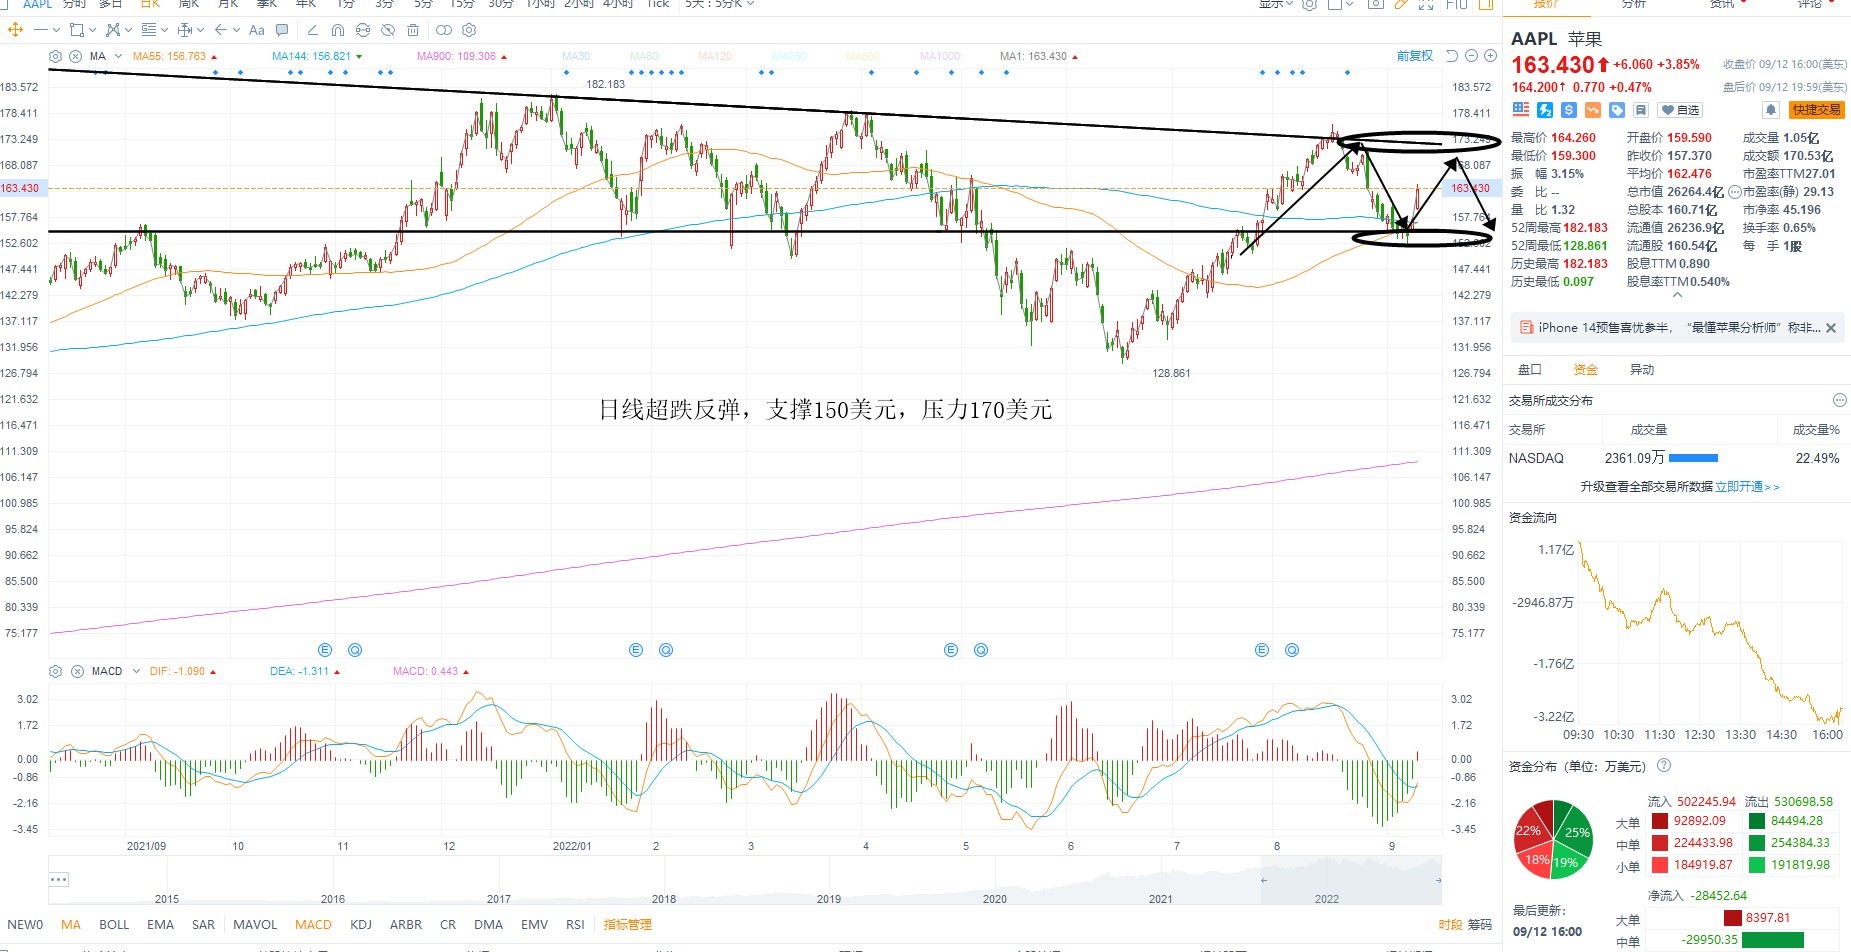
Task: Click the US flag market icon
Action: pos(1521,110)
